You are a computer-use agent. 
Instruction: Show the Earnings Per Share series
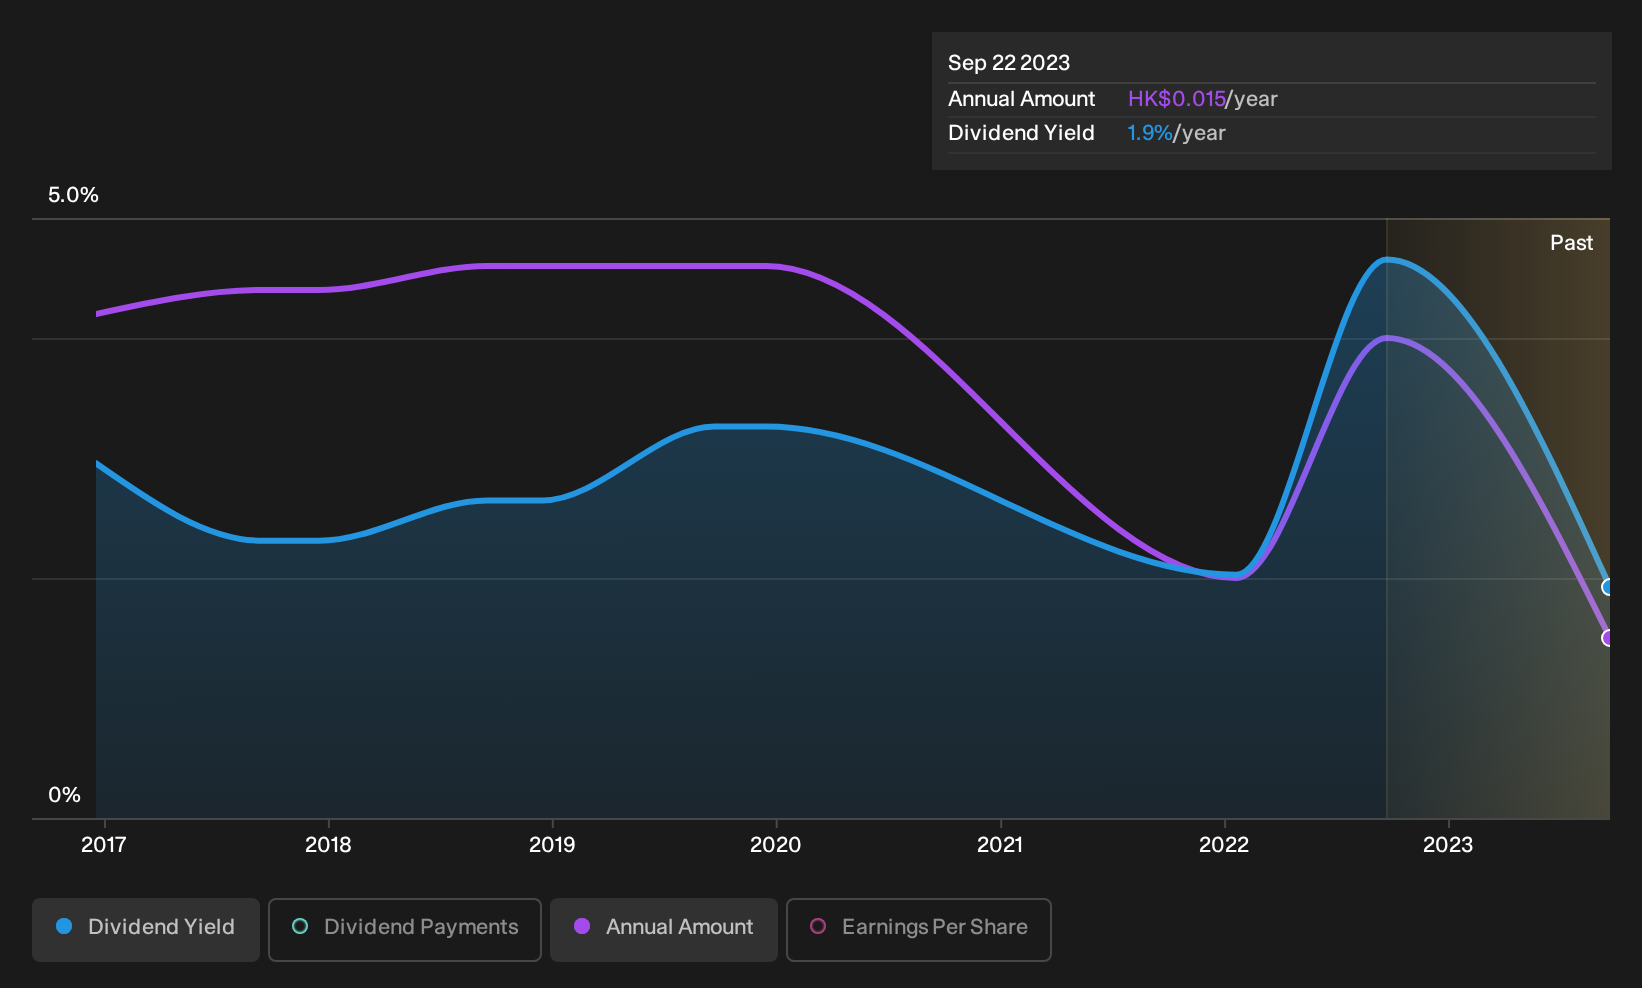[919, 929]
